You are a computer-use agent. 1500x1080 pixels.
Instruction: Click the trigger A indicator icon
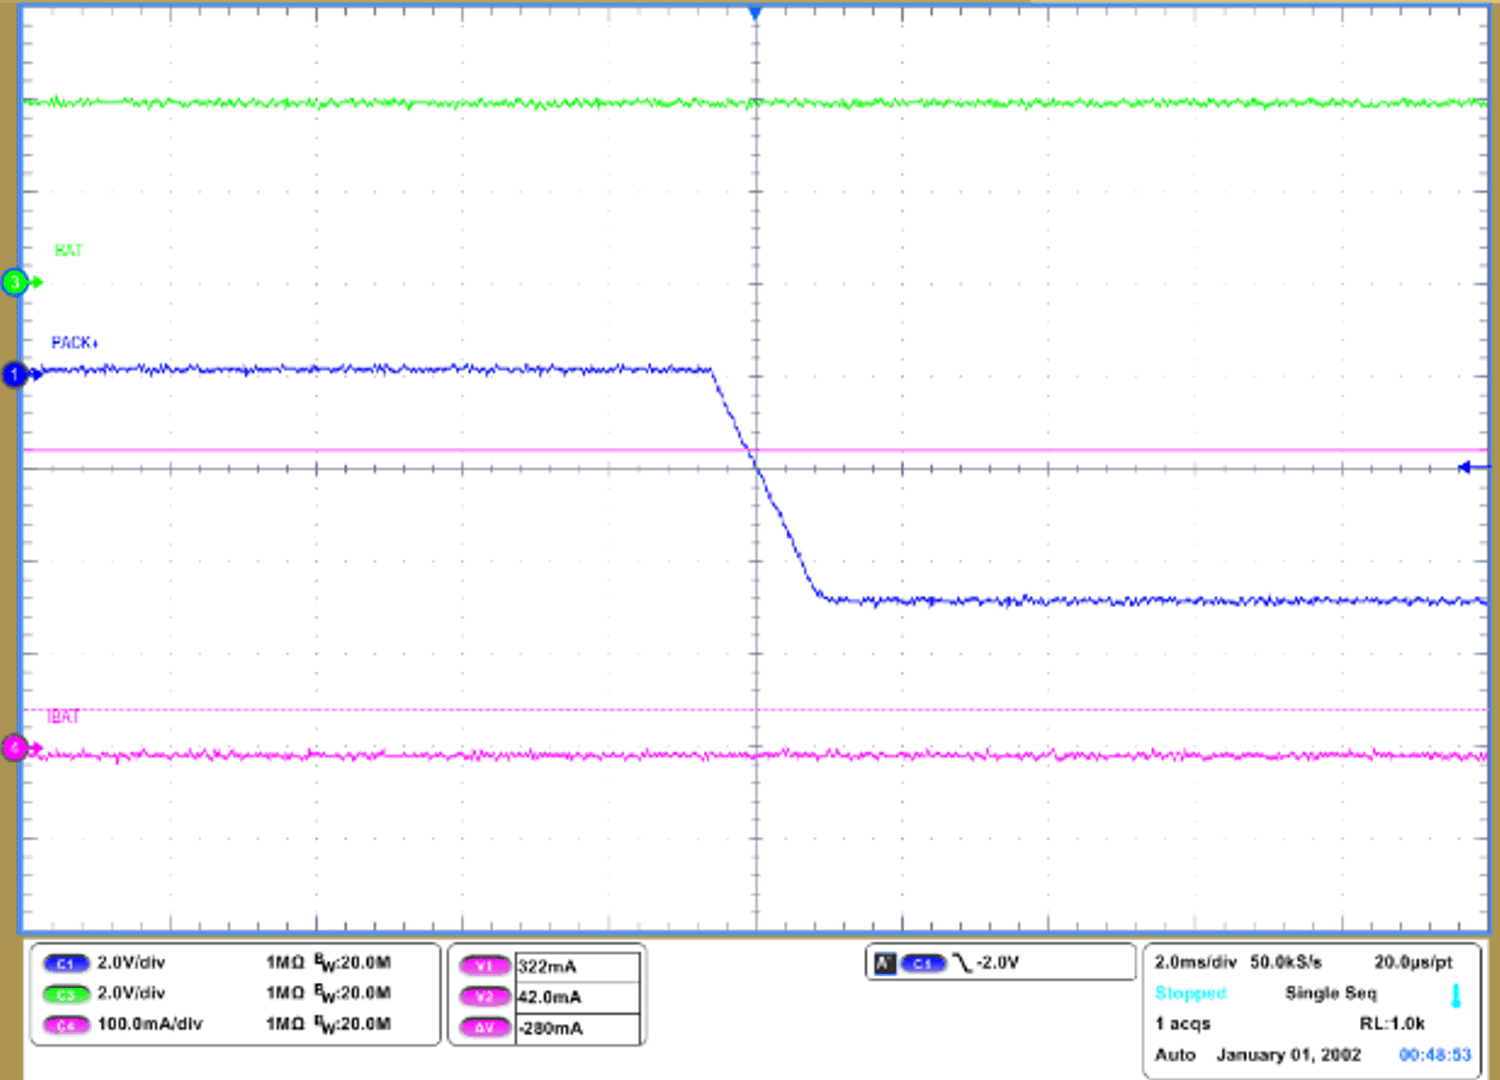[x=885, y=964]
